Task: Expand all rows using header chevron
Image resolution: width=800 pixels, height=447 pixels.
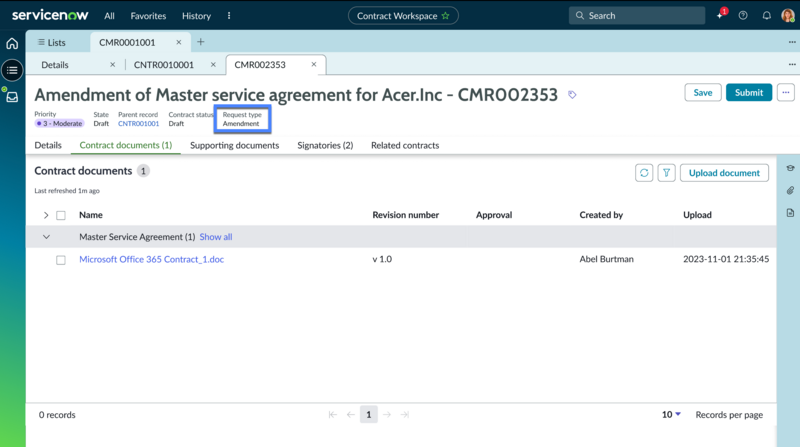Action: pyautogui.click(x=46, y=215)
